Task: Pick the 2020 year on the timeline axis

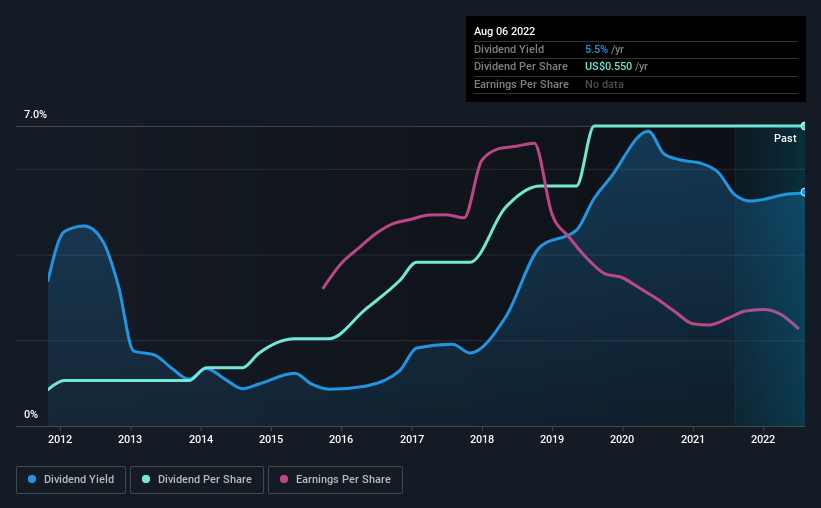Action: pos(622,439)
